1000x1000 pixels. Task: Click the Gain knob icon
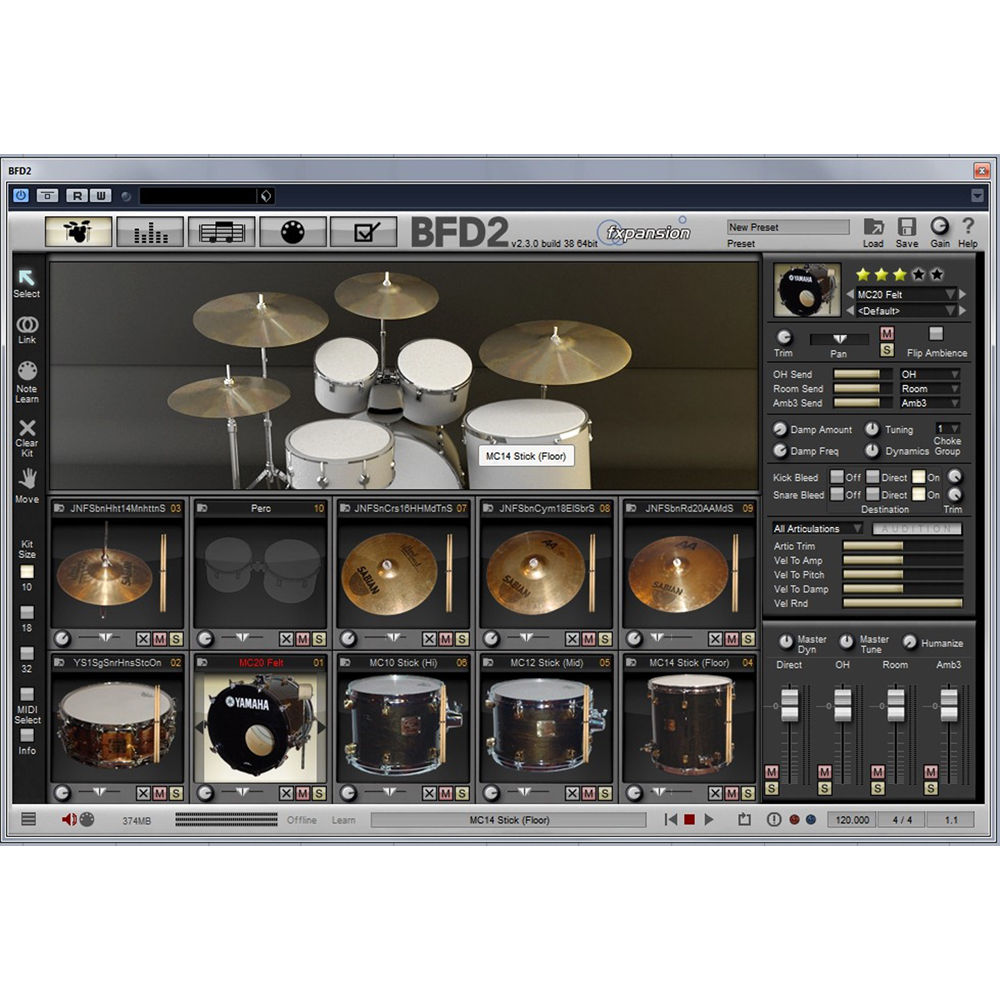(x=939, y=226)
